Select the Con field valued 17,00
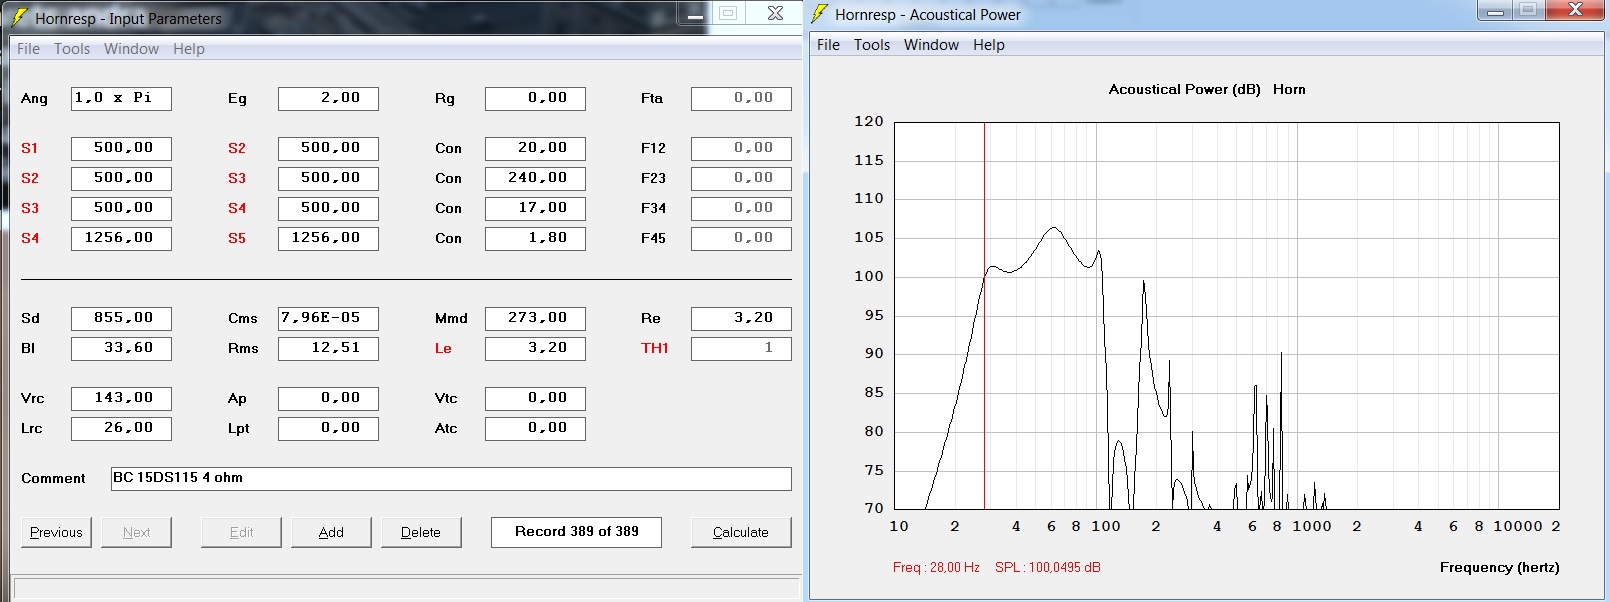This screenshot has height=602, width=1610. click(535, 208)
